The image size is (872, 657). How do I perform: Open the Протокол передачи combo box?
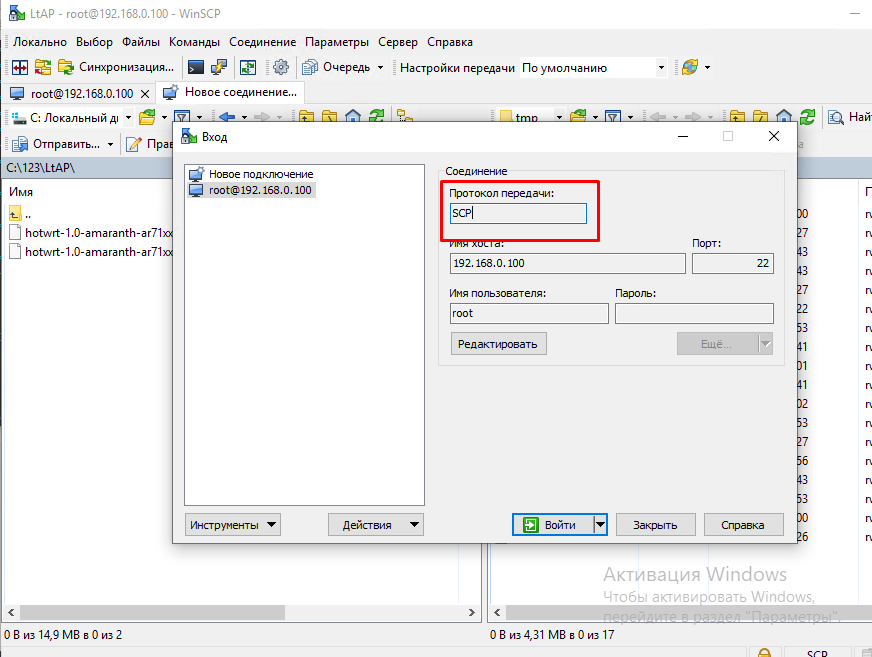click(518, 214)
